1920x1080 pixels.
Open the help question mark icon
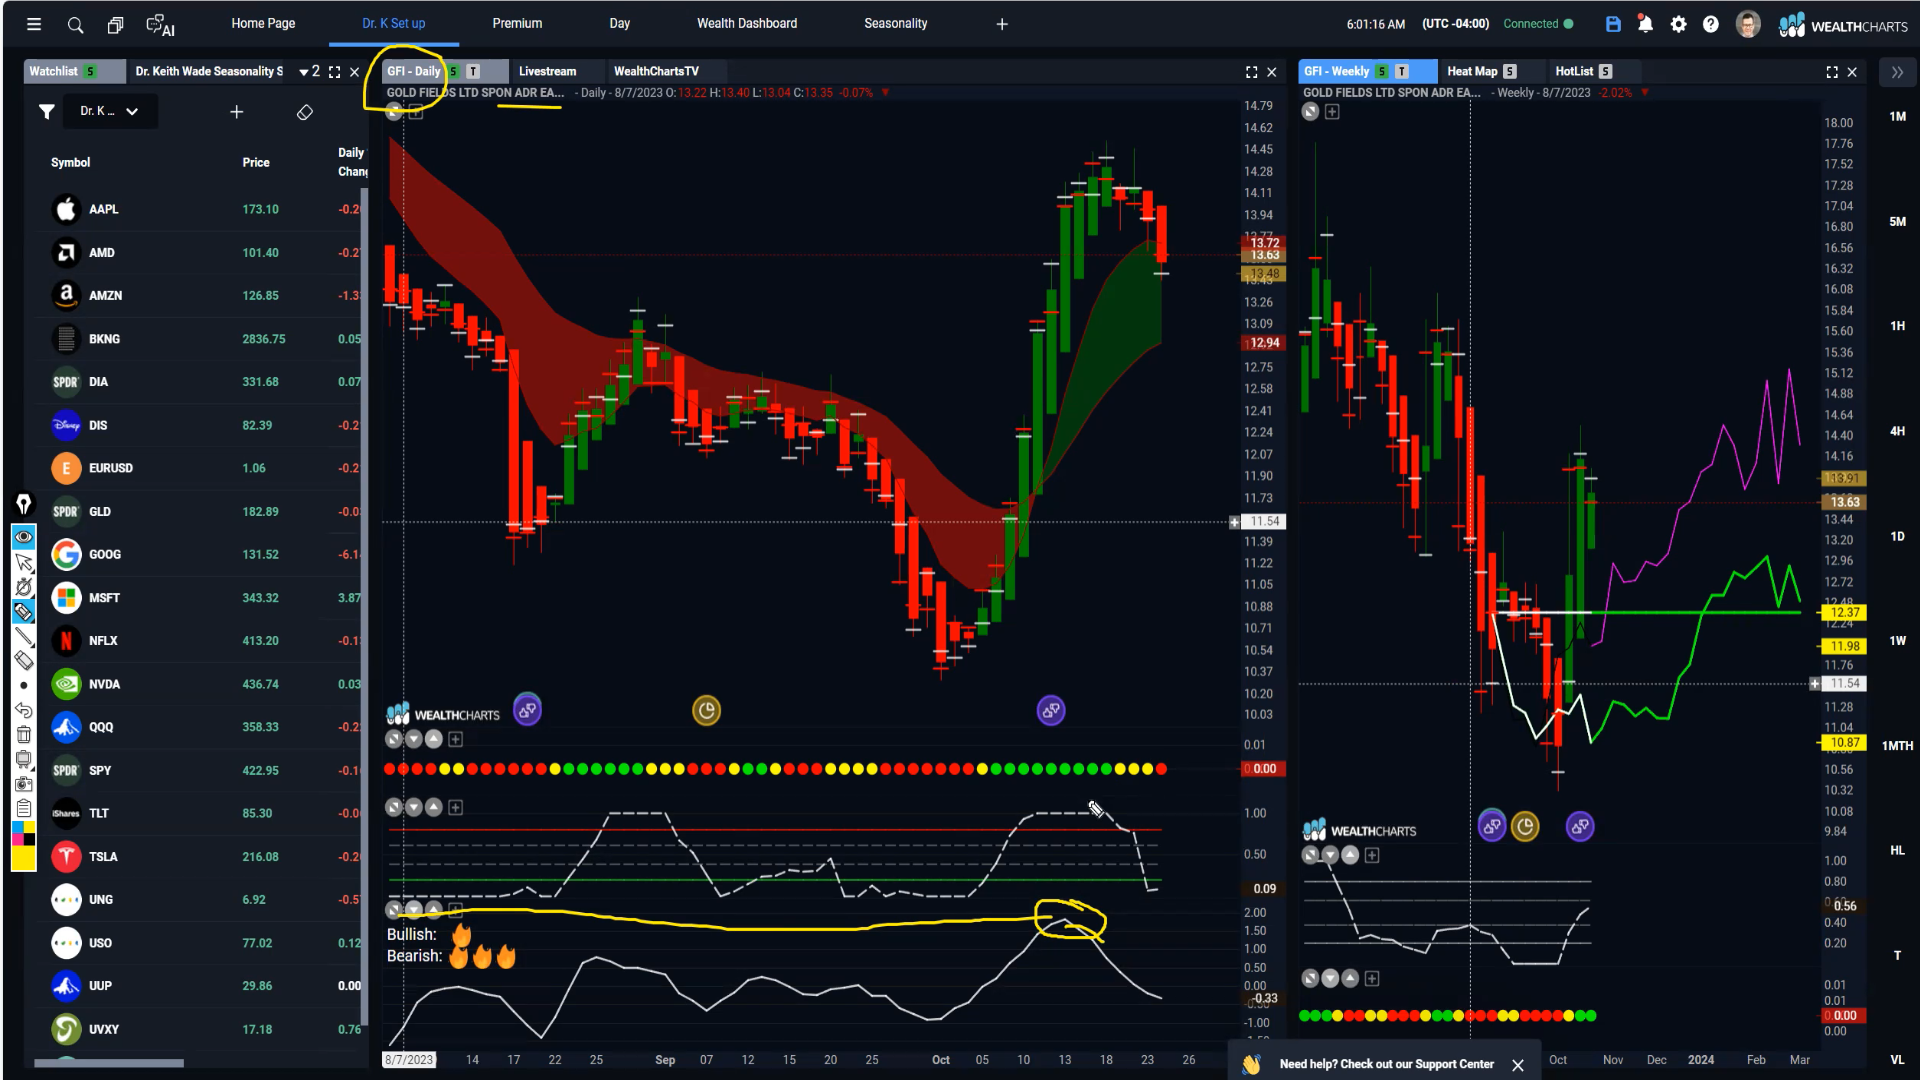coord(1711,24)
